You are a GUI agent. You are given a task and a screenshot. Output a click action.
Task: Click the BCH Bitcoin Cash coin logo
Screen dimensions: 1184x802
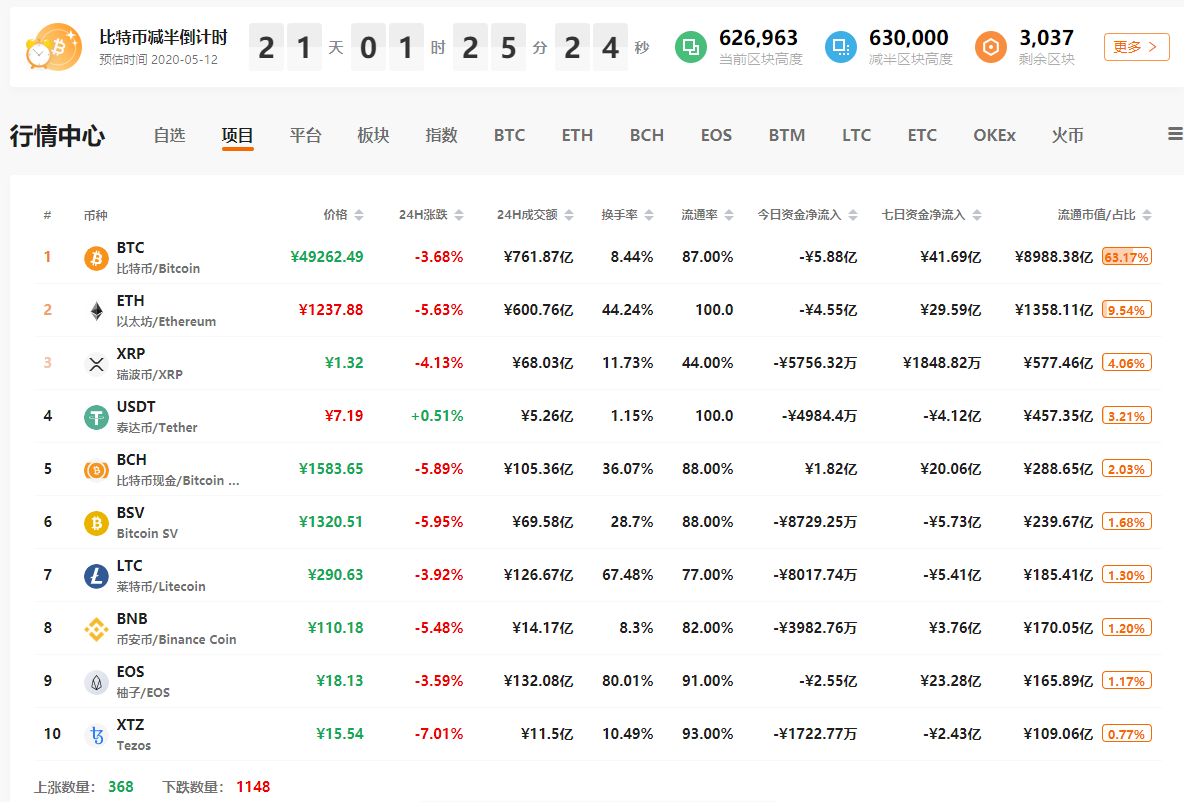[x=96, y=470]
